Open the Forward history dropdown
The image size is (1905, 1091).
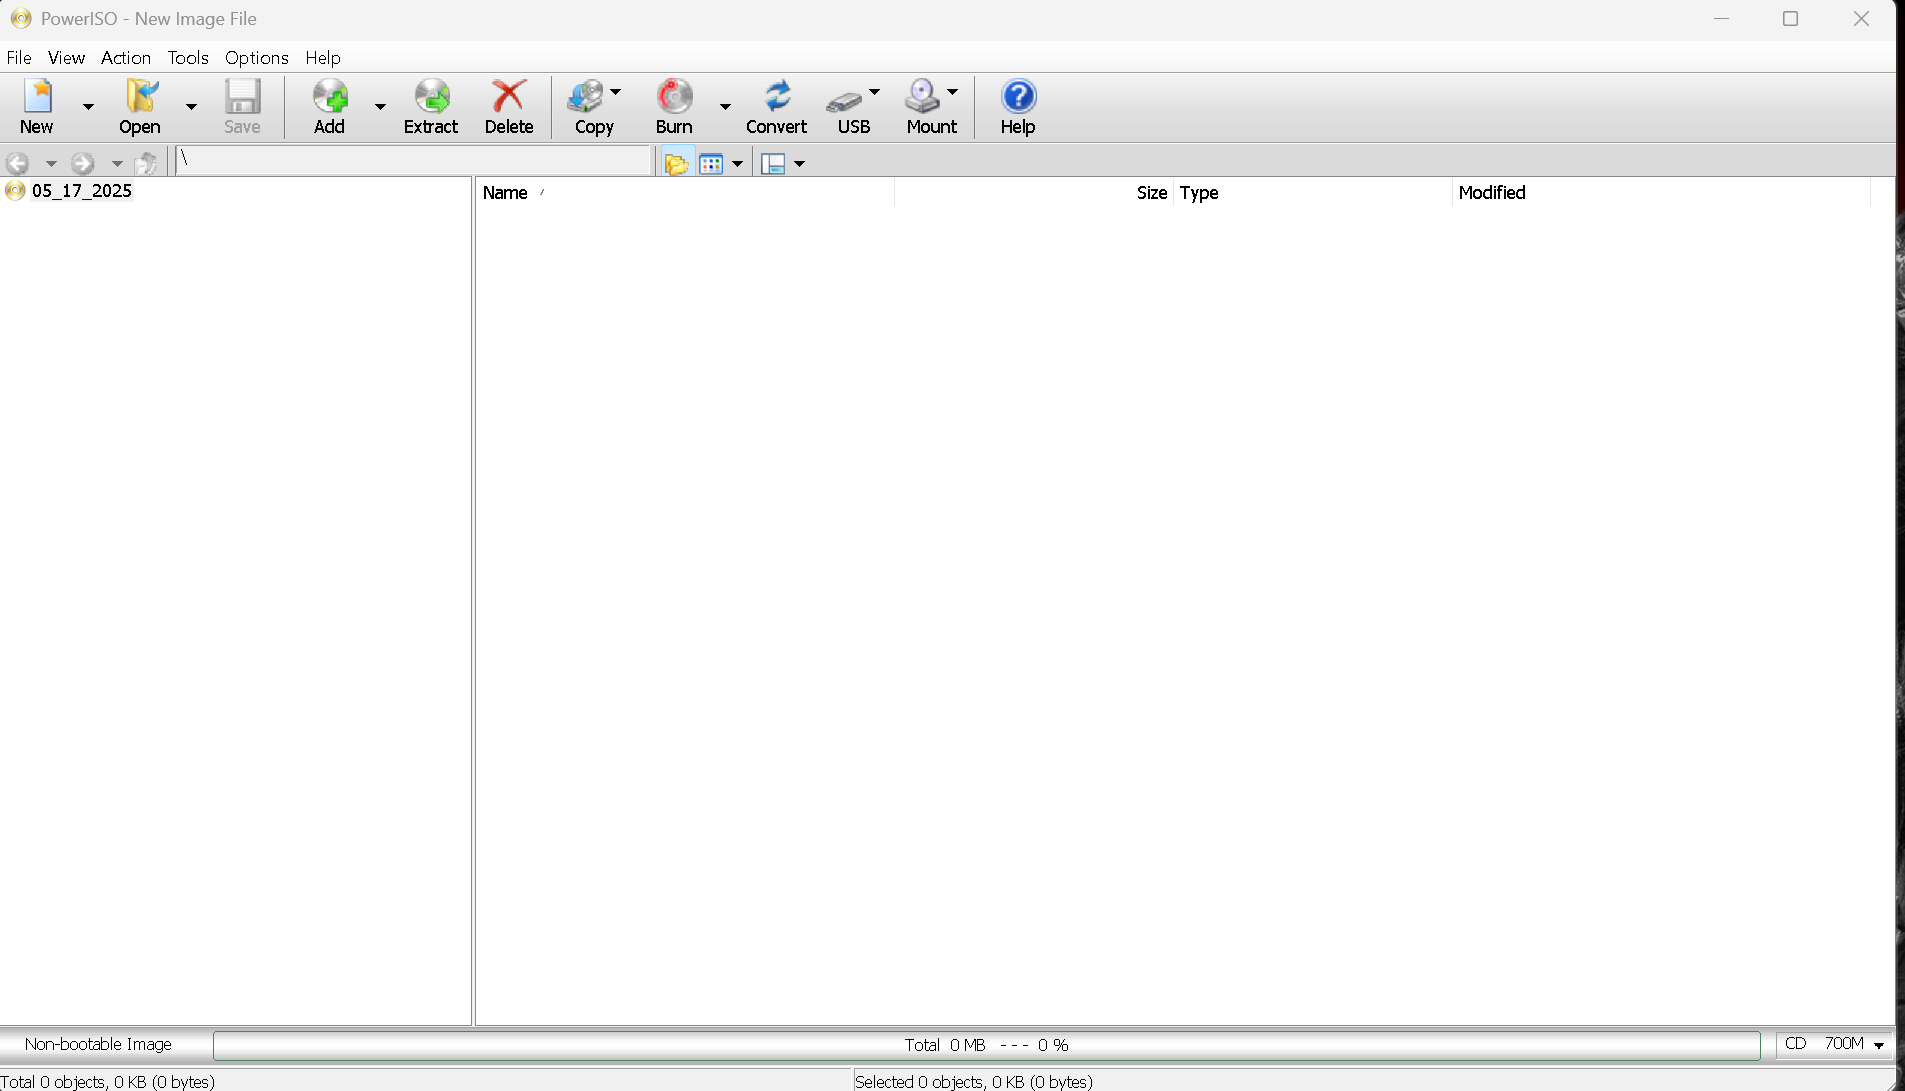[x=117, y=163]
